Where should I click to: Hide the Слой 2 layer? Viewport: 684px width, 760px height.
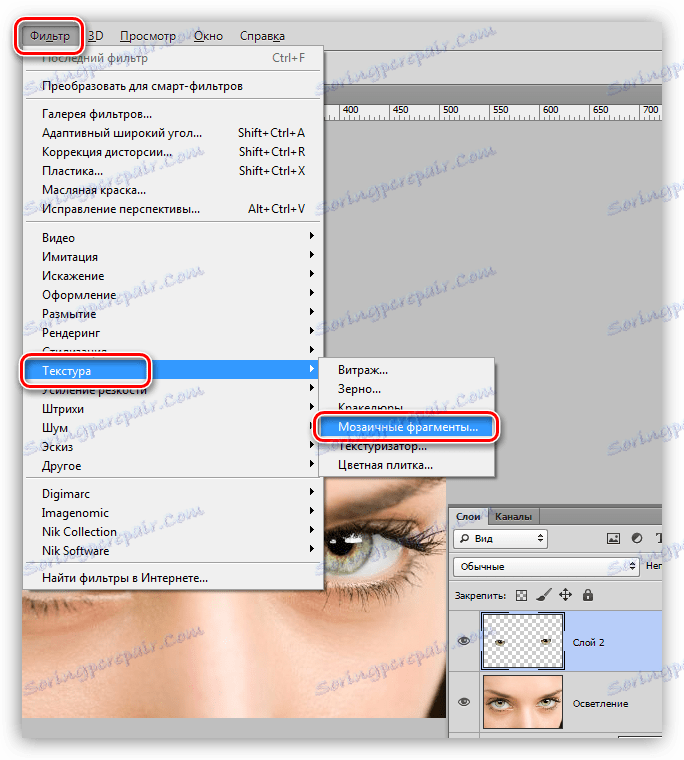click(464, 641)
